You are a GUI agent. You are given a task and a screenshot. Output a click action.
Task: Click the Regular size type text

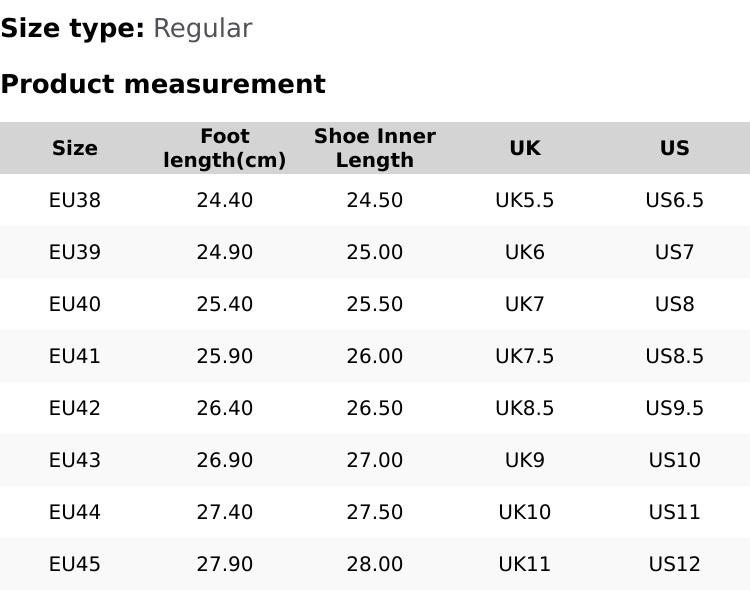coord(202,29)
